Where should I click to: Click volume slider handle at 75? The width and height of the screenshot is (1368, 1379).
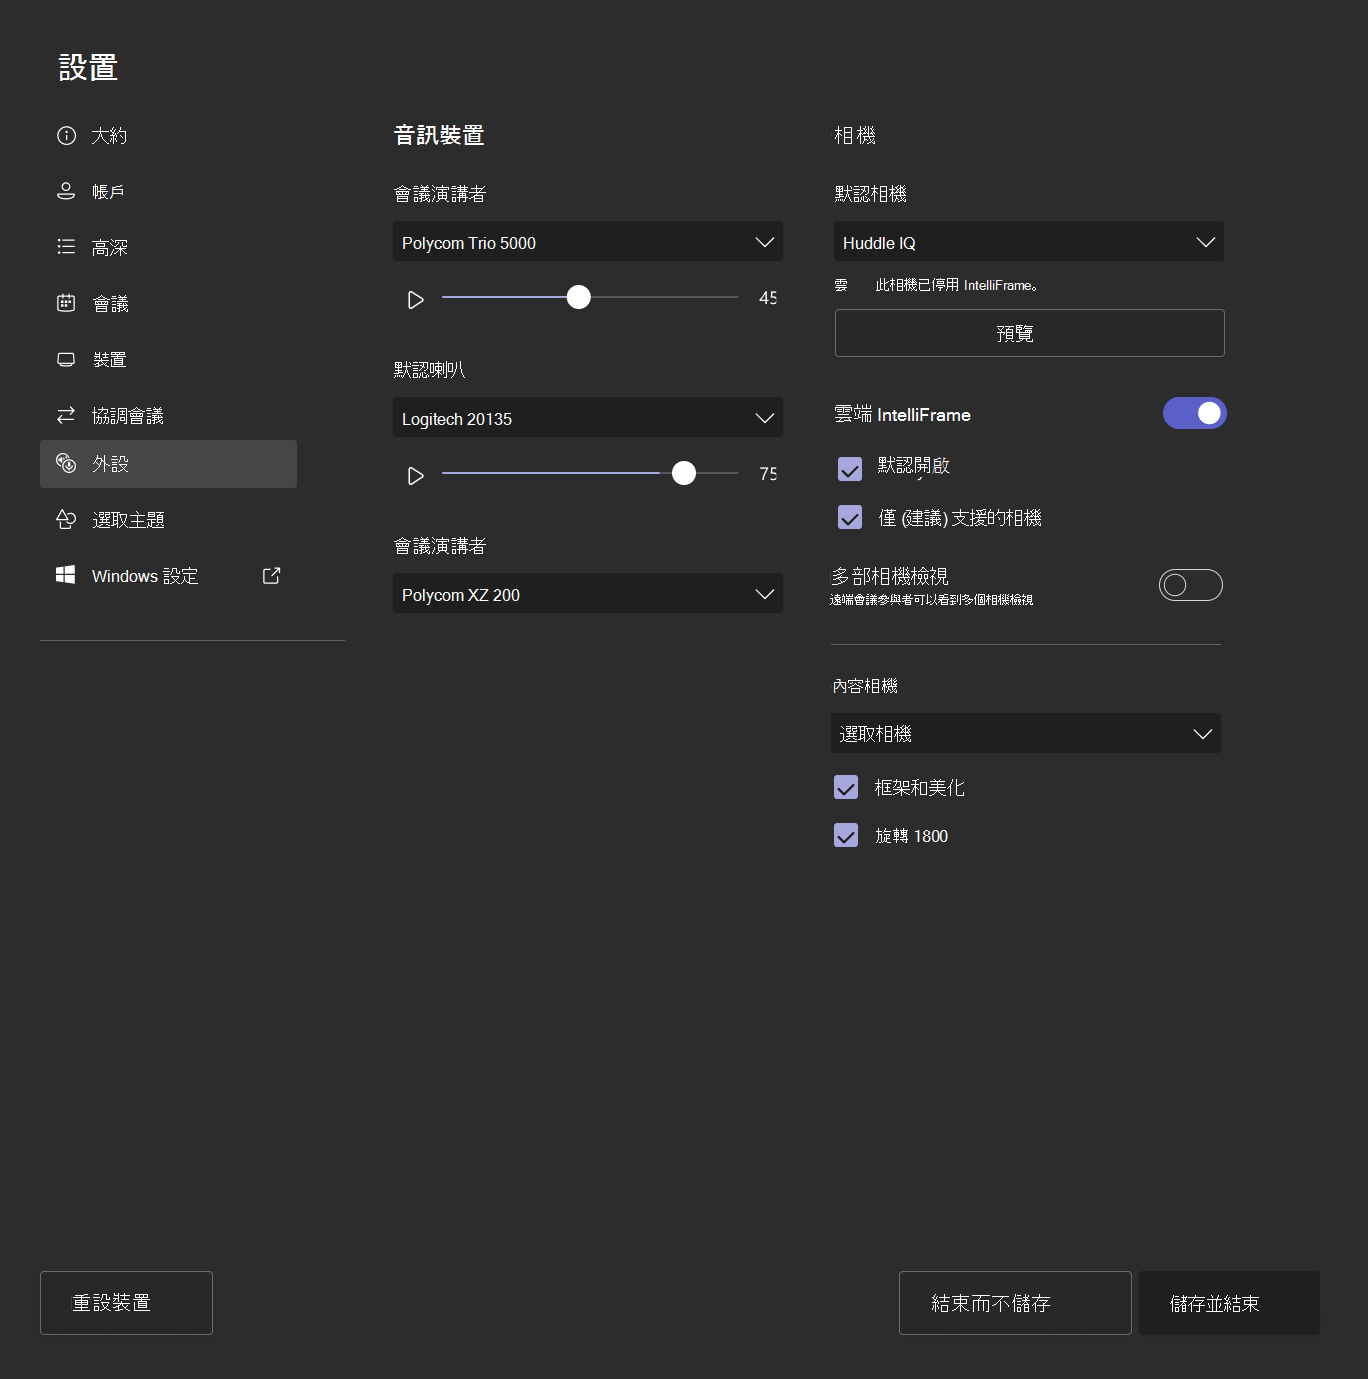pos(683,473)
